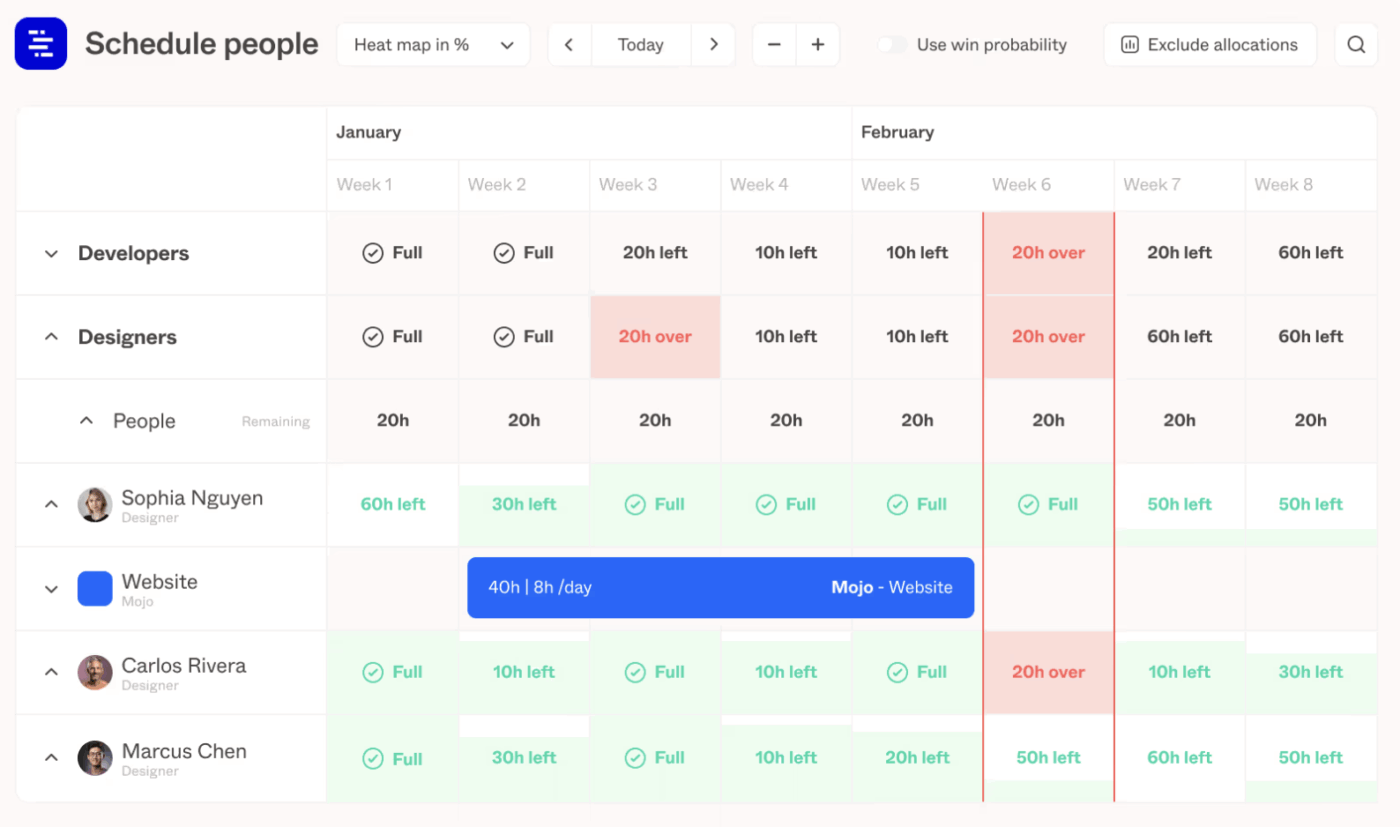The image size is (1400, 827).
Task: Go to previous period with left arrow
Action: pos(569,45)
